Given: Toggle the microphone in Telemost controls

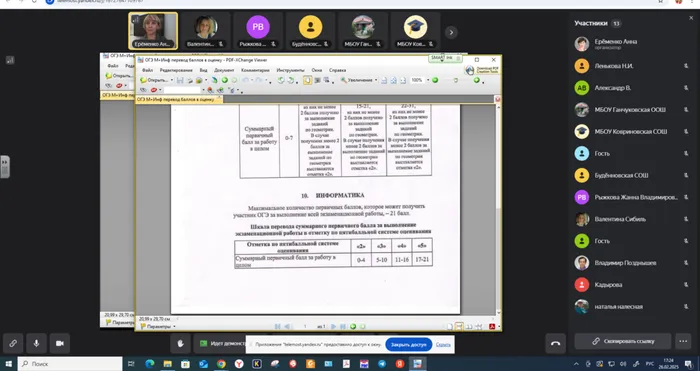Looking at the screenshot, I should point(36,343).
